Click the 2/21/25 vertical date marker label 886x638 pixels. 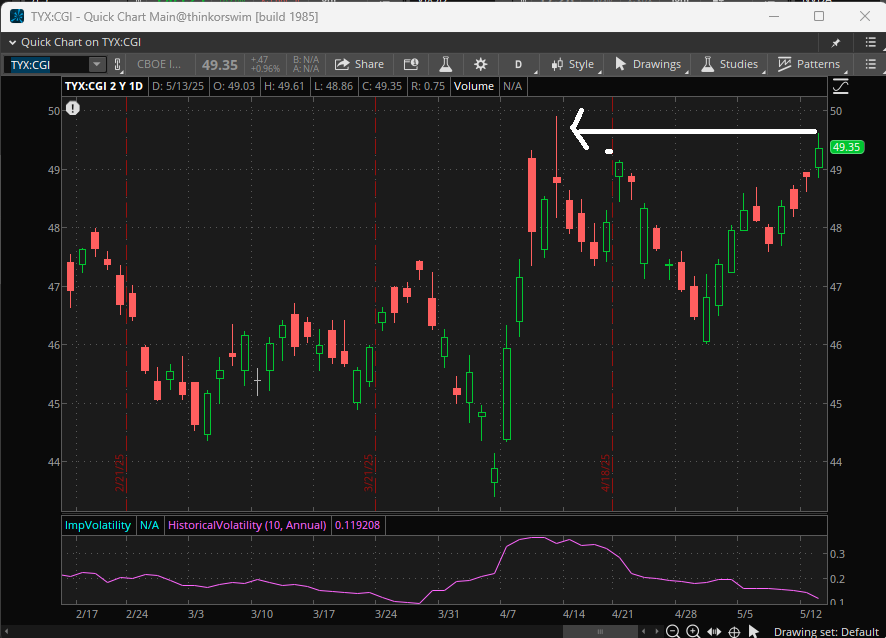click(120, 473)
